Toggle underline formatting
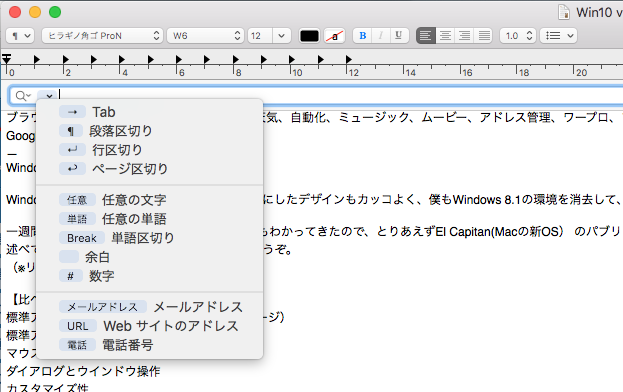The width and height of the screenshot is (623, 392). pyautogui.click(x=399, y=36)
